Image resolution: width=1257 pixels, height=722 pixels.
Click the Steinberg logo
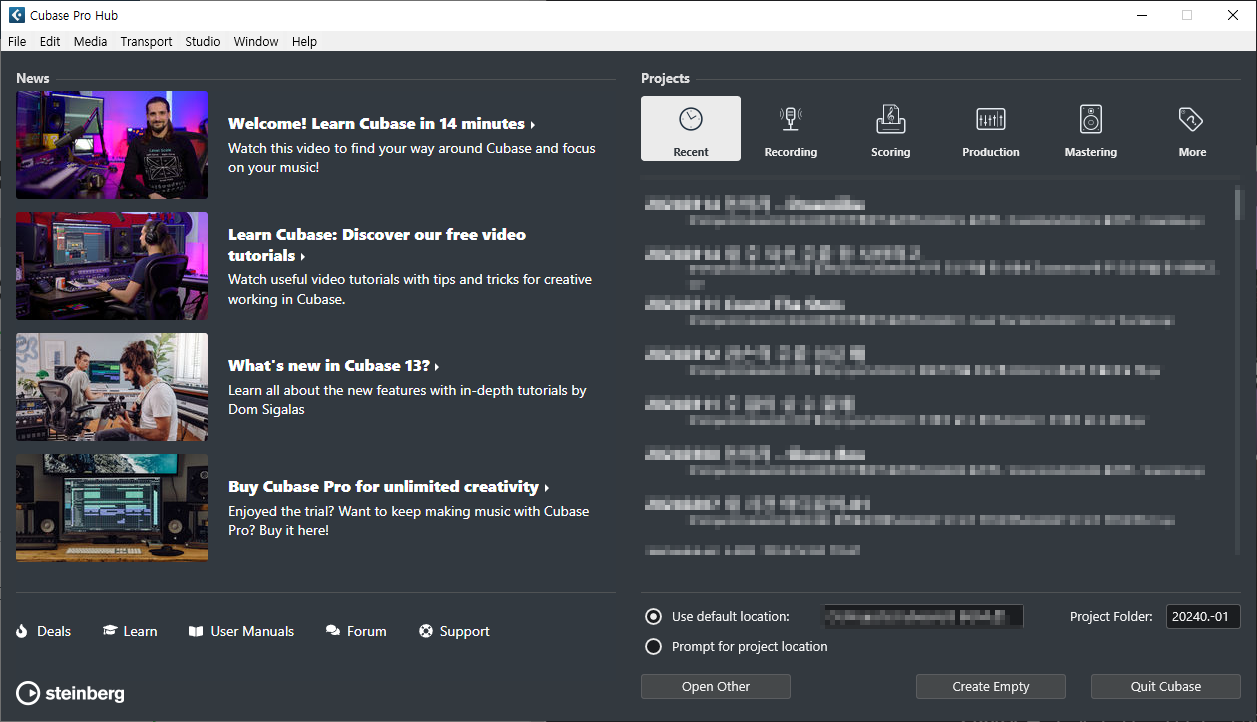coord(71,693)
